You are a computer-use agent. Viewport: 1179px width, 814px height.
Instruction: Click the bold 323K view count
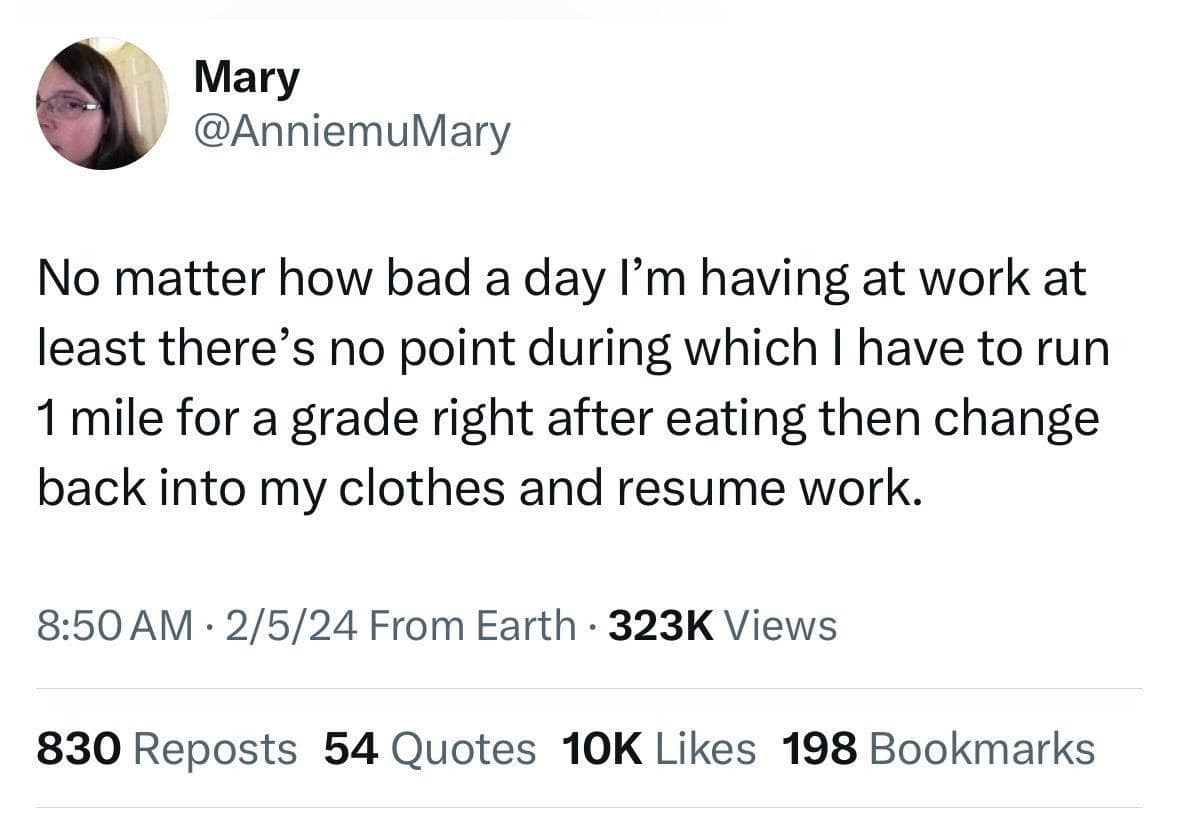click(x=660, y=626)
